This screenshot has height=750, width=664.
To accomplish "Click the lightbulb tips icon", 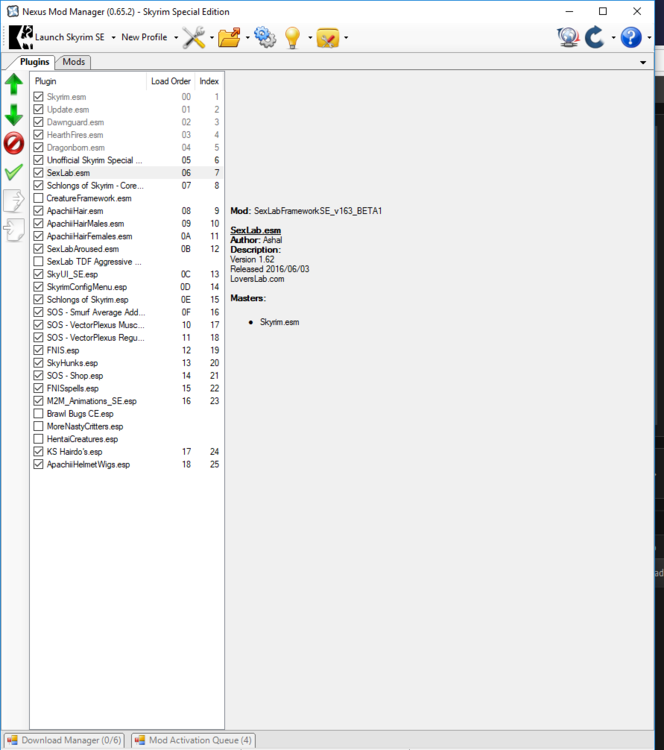I will (x=292, y=37).
